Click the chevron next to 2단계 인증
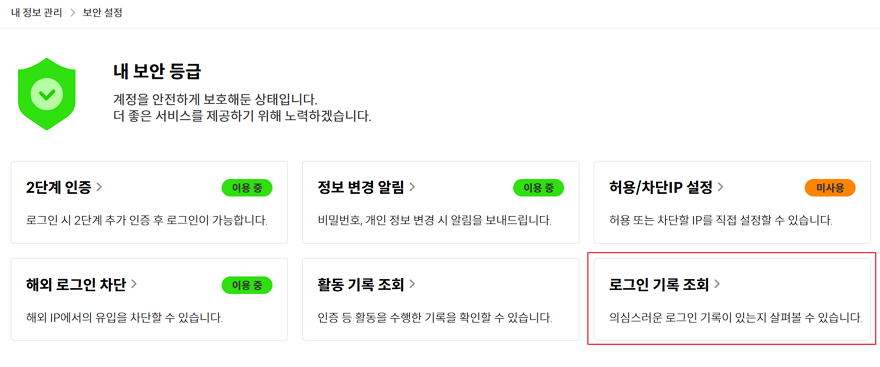 (99, 187)
